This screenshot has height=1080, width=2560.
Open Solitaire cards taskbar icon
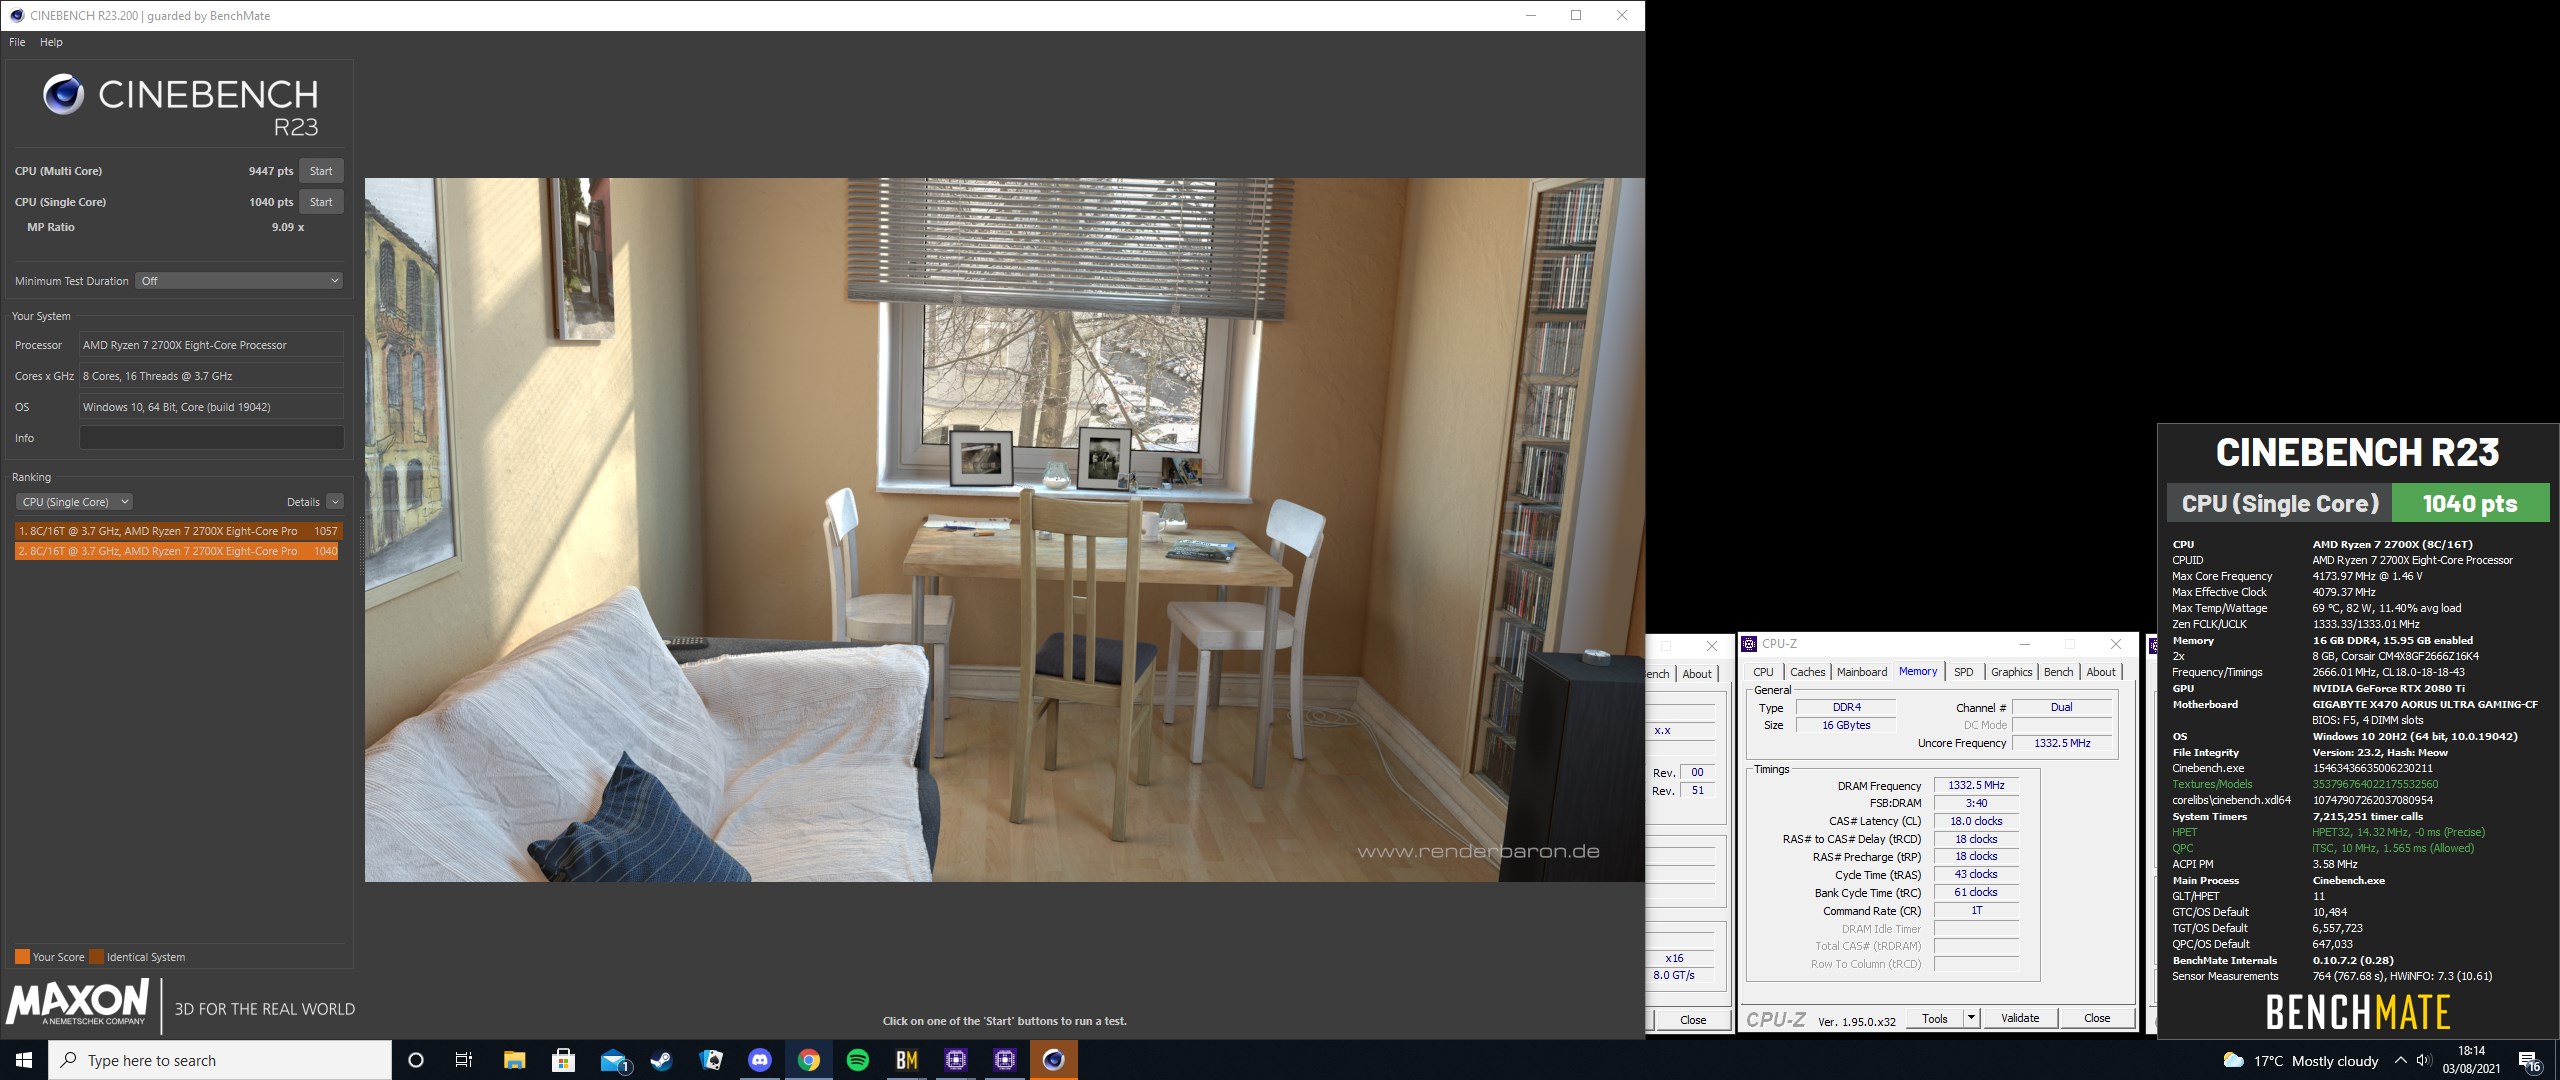pyautogui.click(x=711, y=1060)
